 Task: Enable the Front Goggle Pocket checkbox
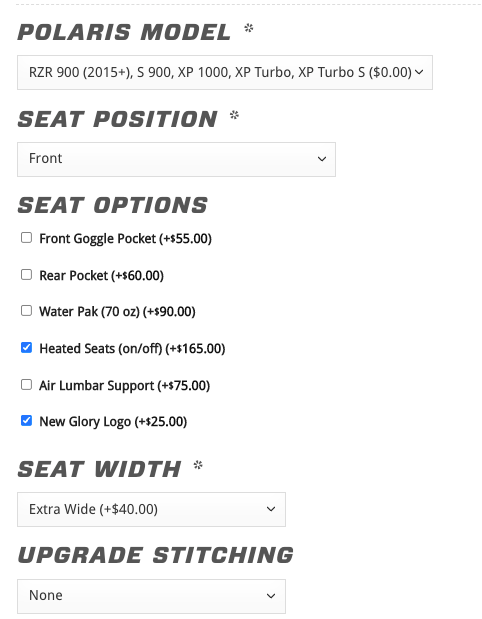click(x=26, y=238)
